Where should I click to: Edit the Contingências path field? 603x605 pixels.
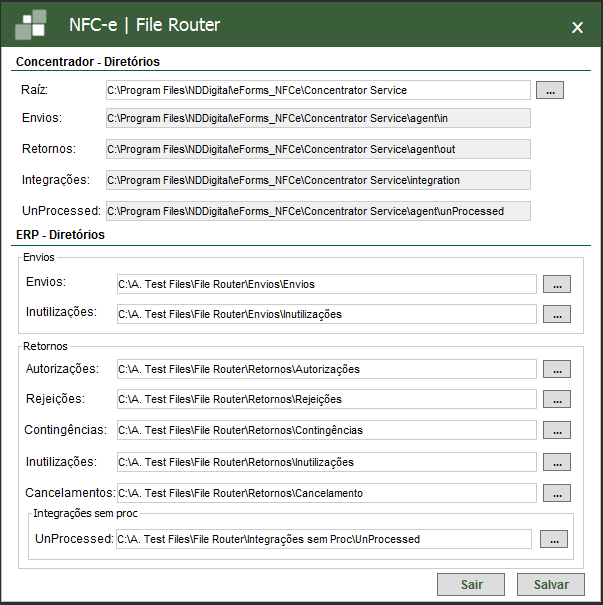[x=326, y=431]
